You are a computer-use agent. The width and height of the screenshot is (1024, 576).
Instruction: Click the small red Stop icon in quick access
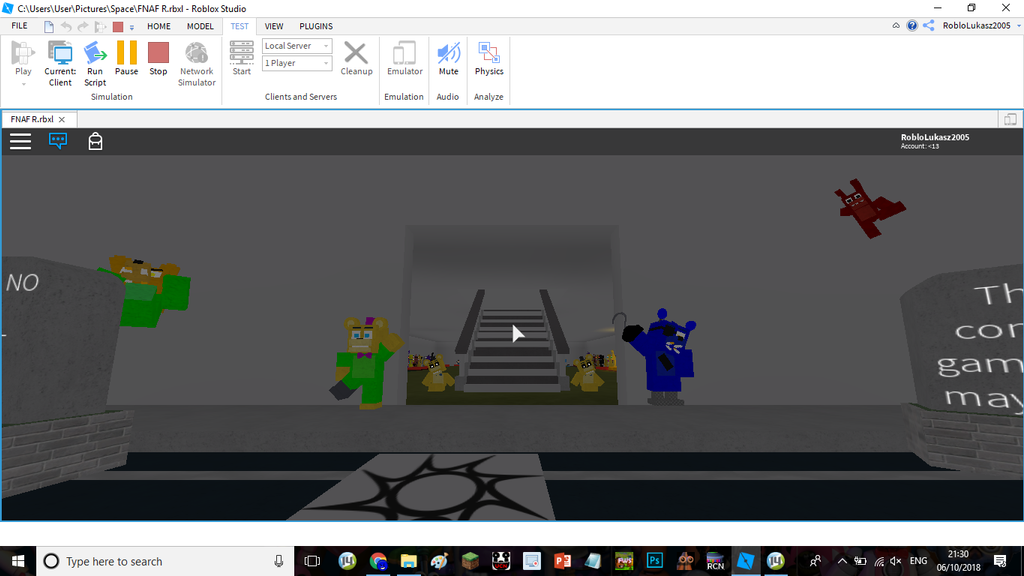[118, 27]
